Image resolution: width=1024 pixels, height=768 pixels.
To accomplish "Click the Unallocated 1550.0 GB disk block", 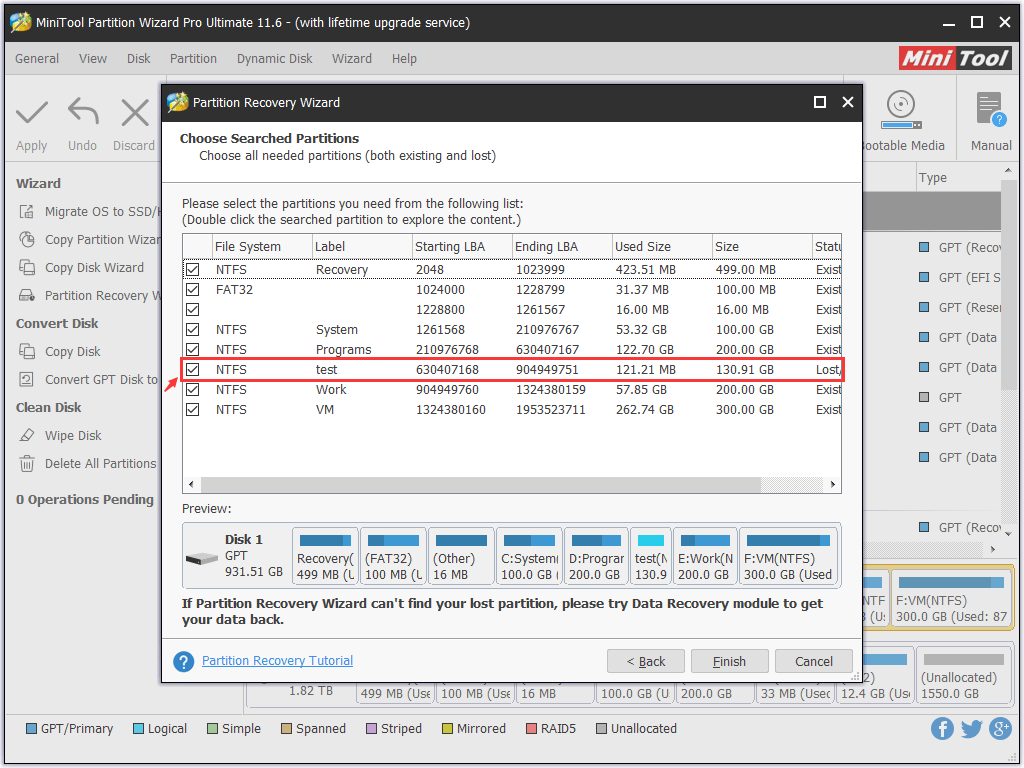I will pyautogui.click(x=963, y=675).
